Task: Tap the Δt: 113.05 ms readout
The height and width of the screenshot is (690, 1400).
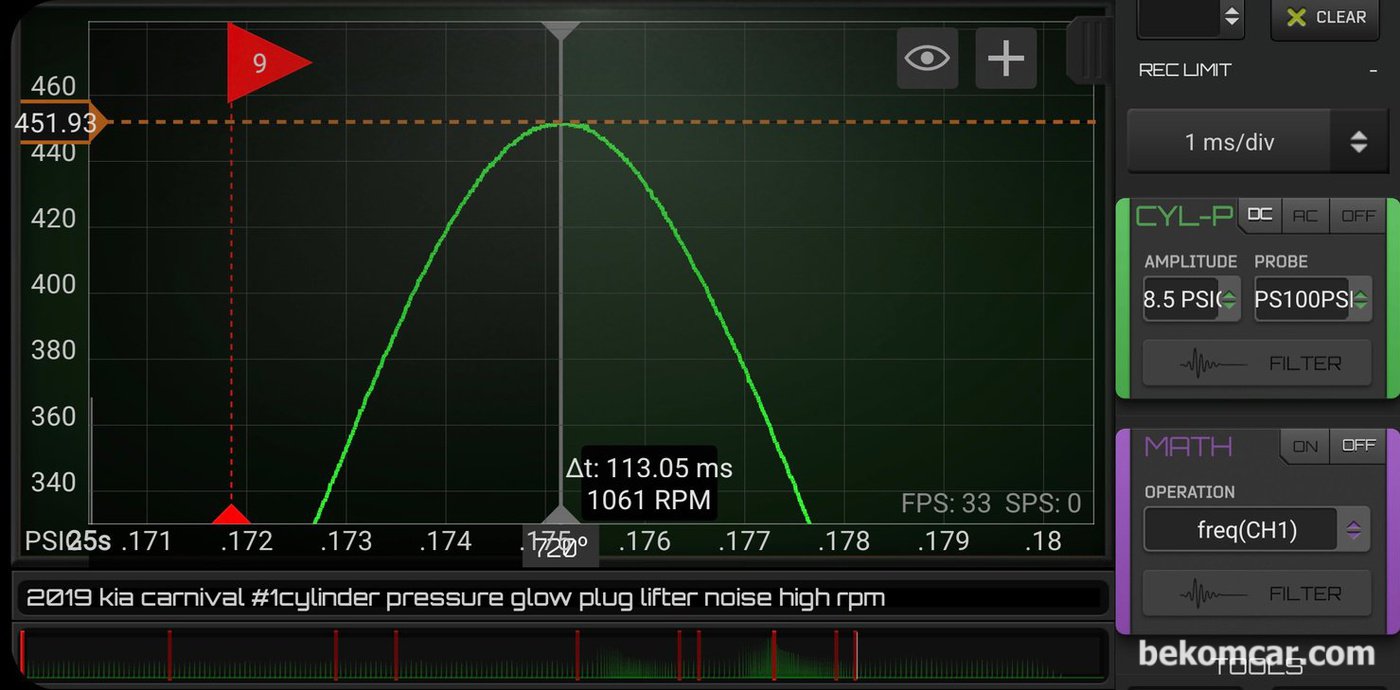Action: tap(649, 468)
